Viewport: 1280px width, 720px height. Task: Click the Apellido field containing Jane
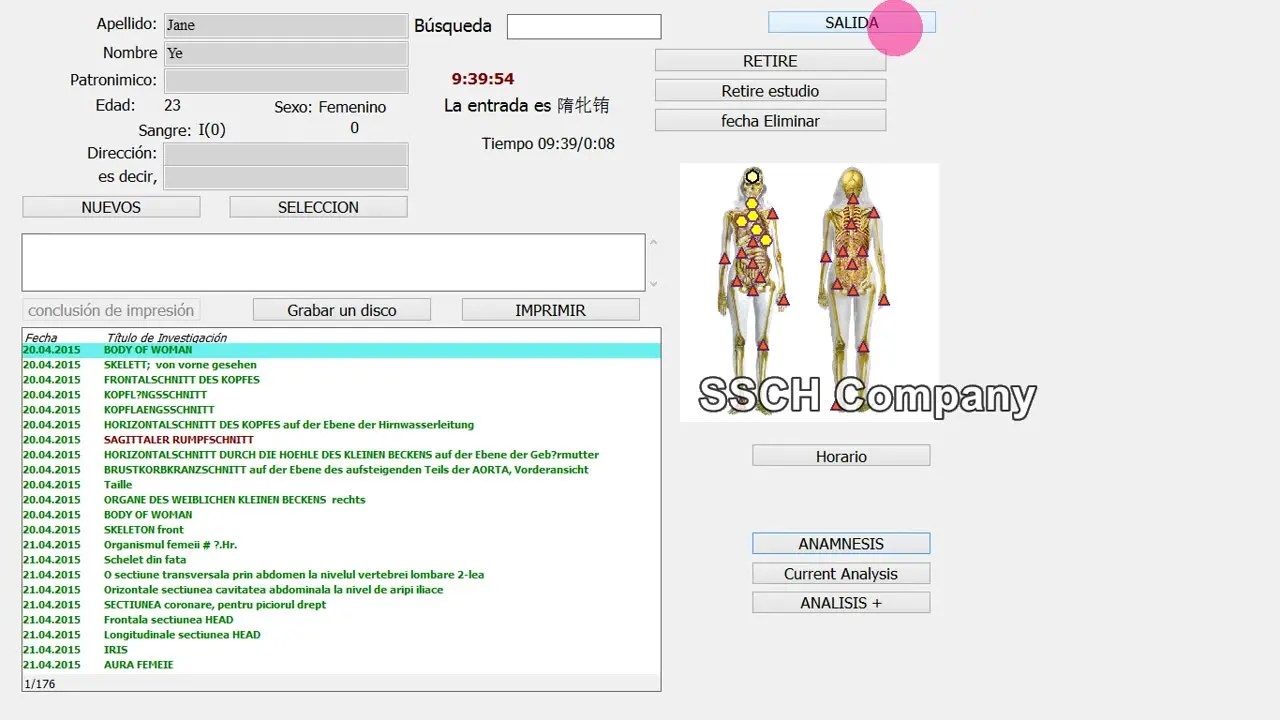coord(286,25)
